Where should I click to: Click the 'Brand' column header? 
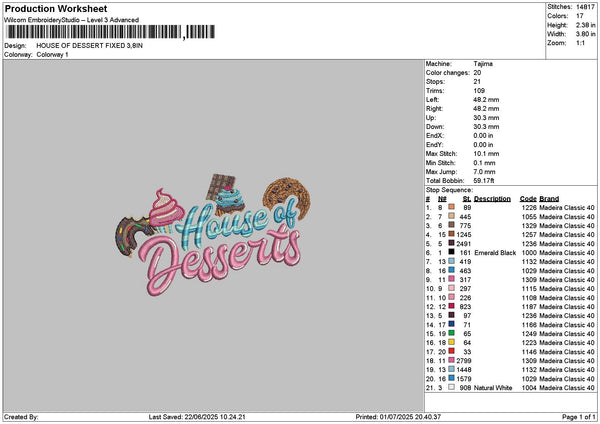tap(549, 199)
